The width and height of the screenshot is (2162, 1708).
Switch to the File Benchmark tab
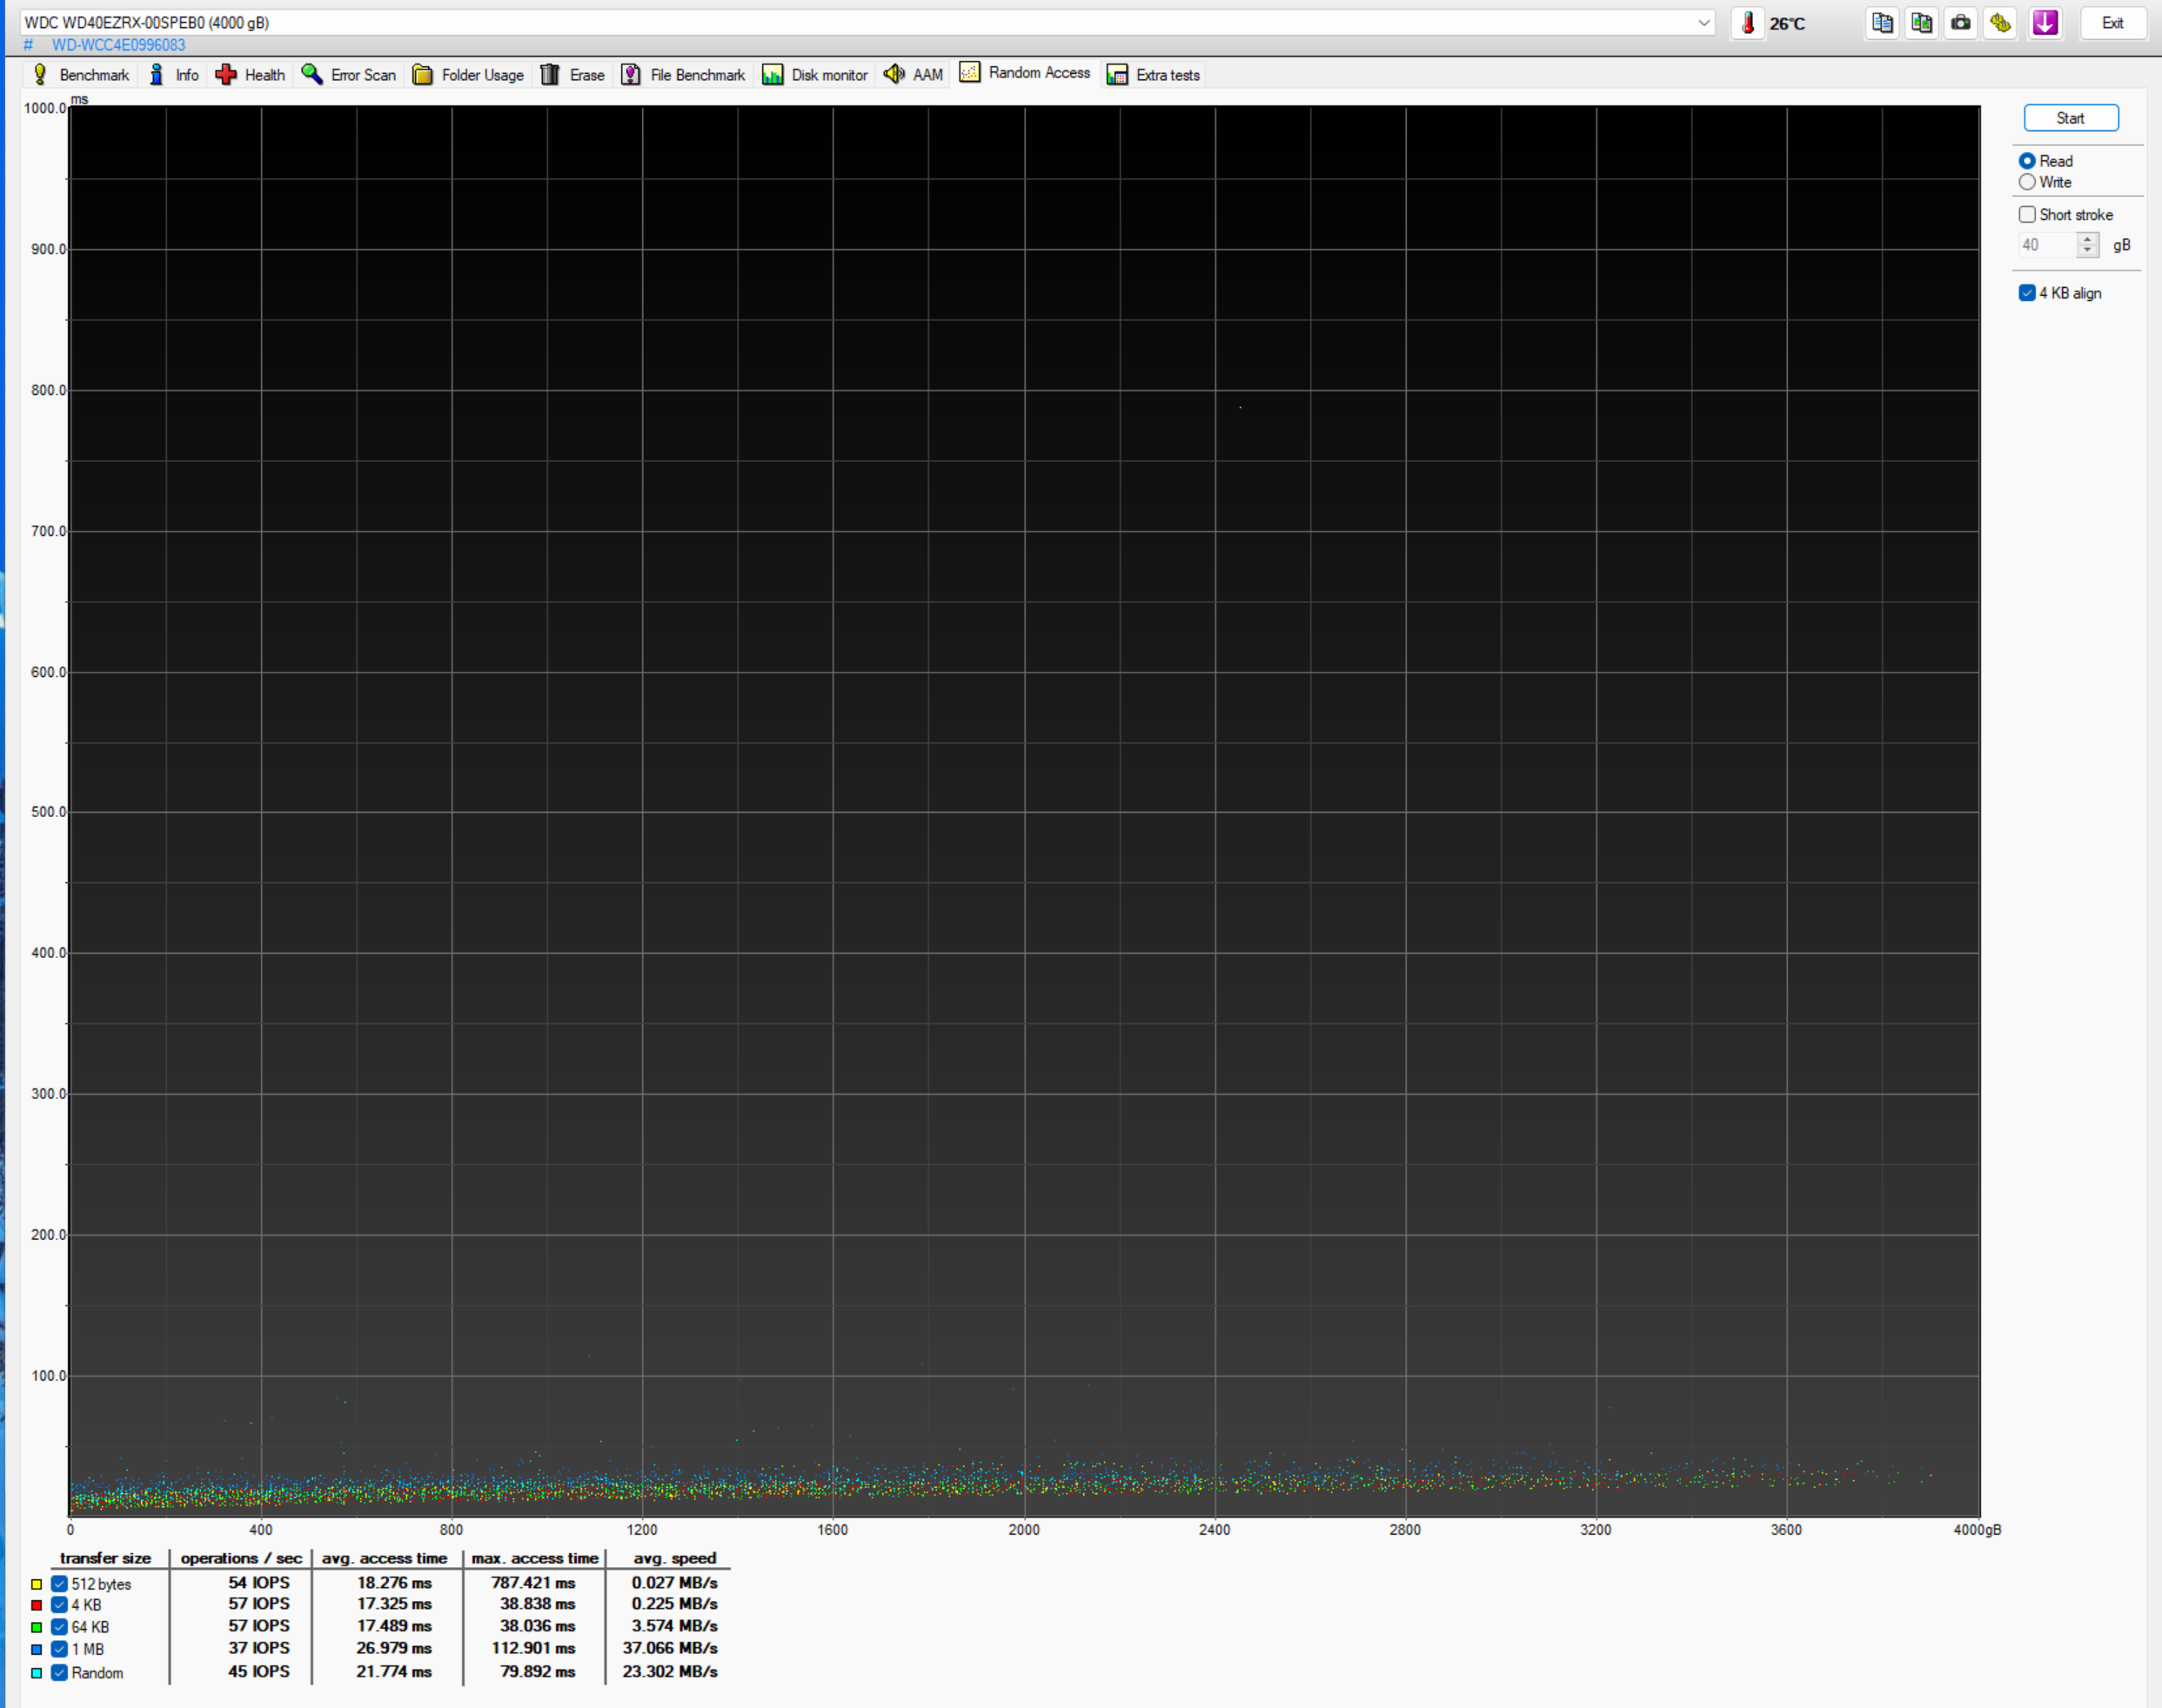point(684,75)
